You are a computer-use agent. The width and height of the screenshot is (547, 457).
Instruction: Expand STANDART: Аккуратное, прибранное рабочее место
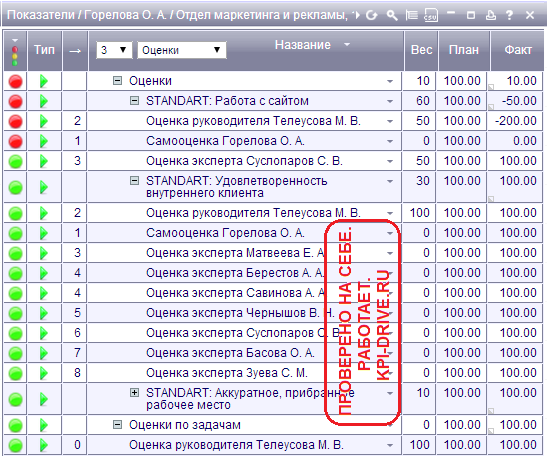pos(134,393)
